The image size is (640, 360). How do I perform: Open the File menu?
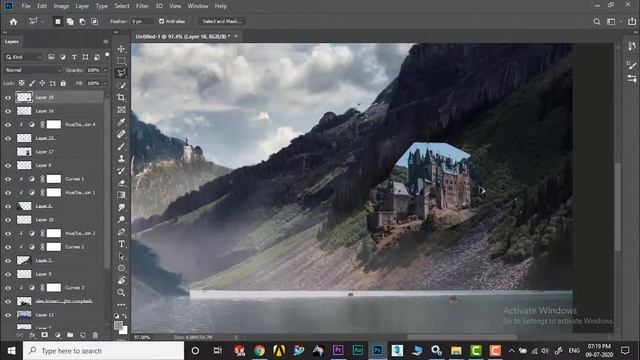pyautogui.click(x=26, y=6)
